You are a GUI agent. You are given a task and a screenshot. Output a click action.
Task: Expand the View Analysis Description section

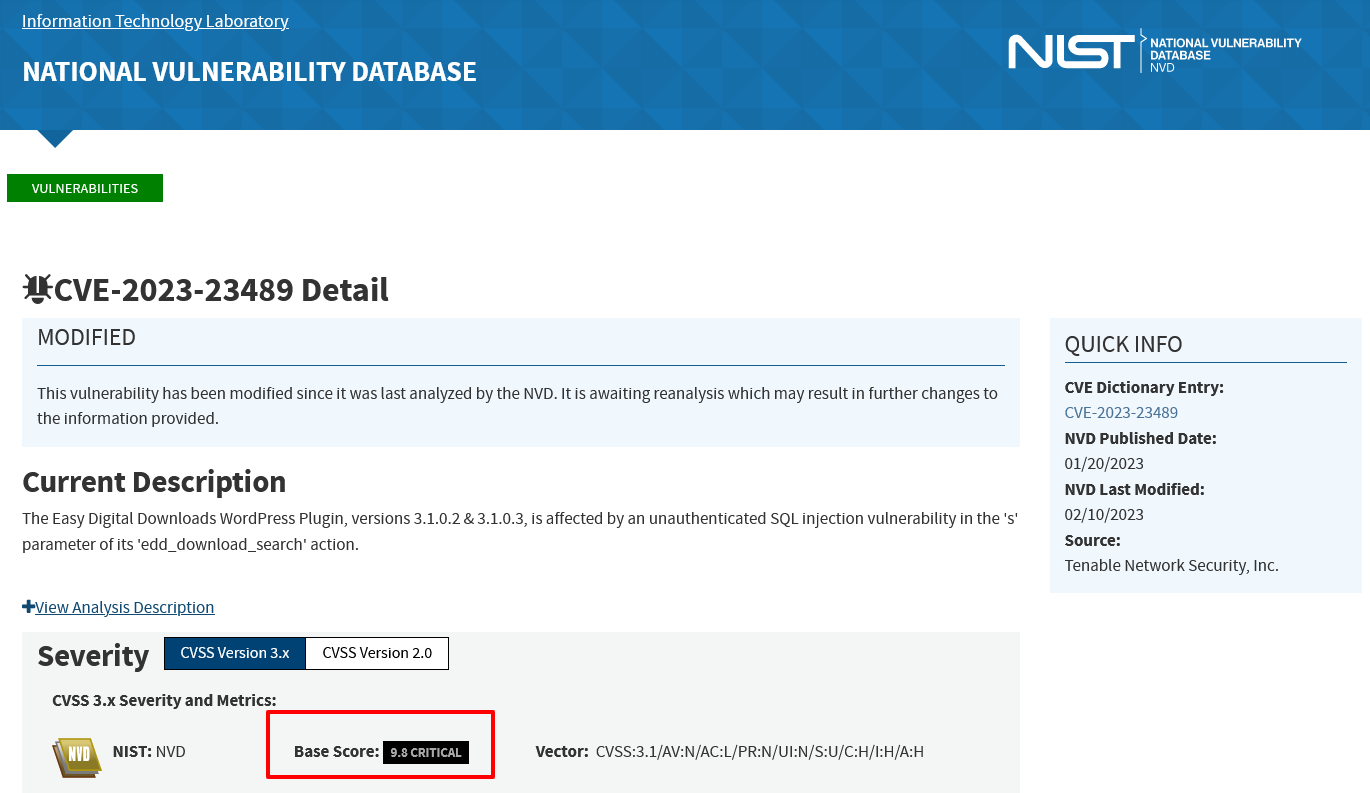126,607
